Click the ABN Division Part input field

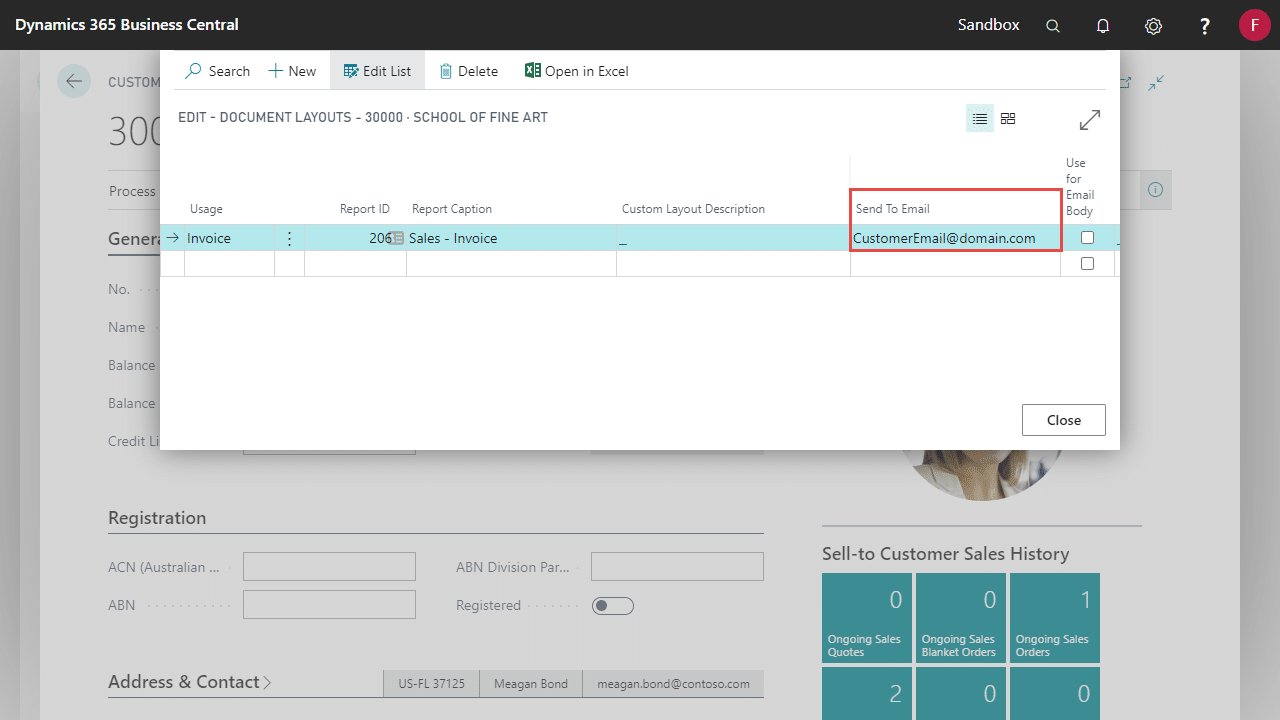point(677,567)
